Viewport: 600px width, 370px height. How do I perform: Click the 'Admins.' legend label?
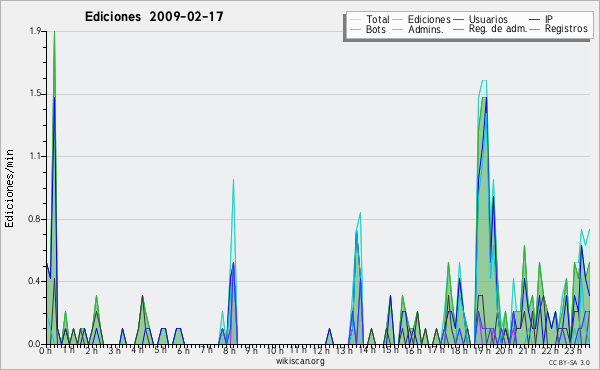[426, 29]
